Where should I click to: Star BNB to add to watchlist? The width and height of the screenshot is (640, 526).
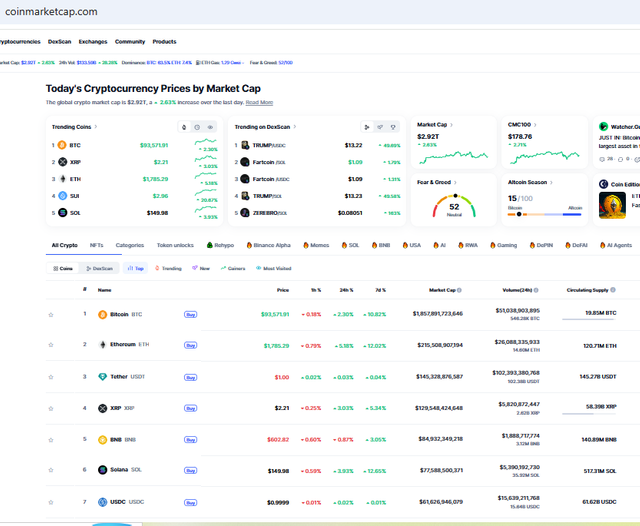[51, 439]
